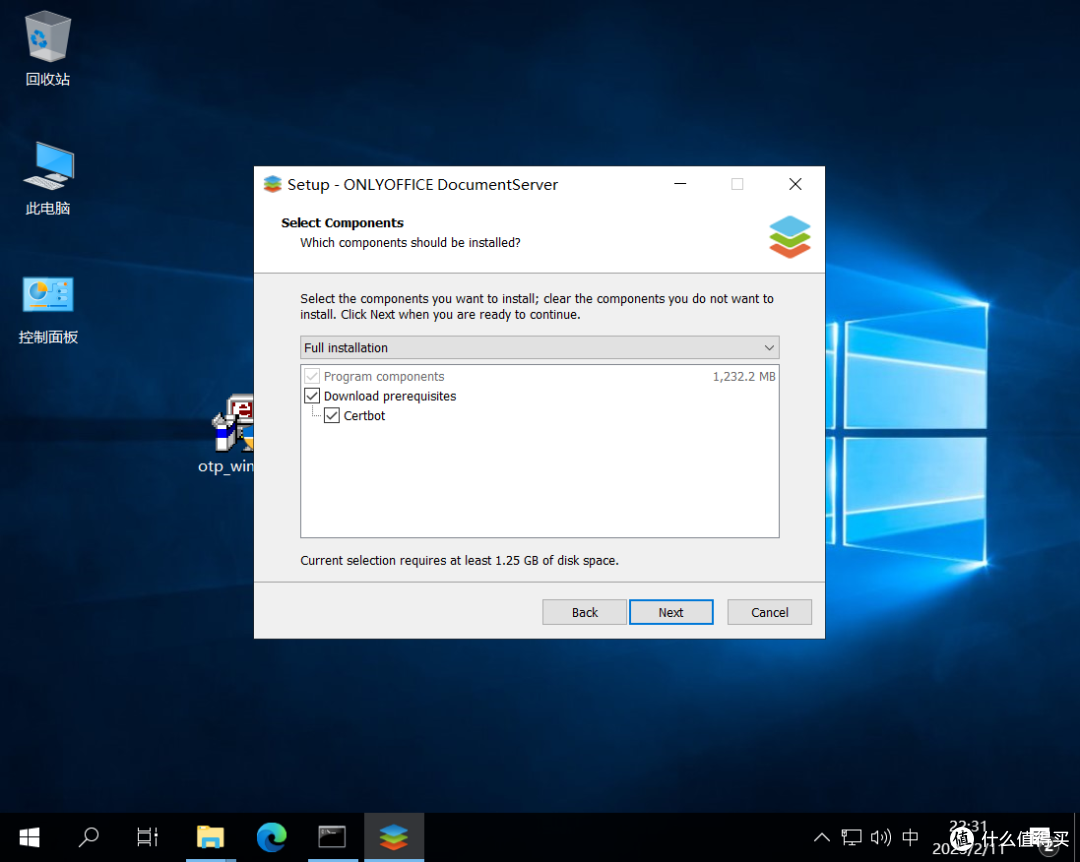Minimize the setup window
Viewport: 1080px width, 862px height.
click(681, 184)
